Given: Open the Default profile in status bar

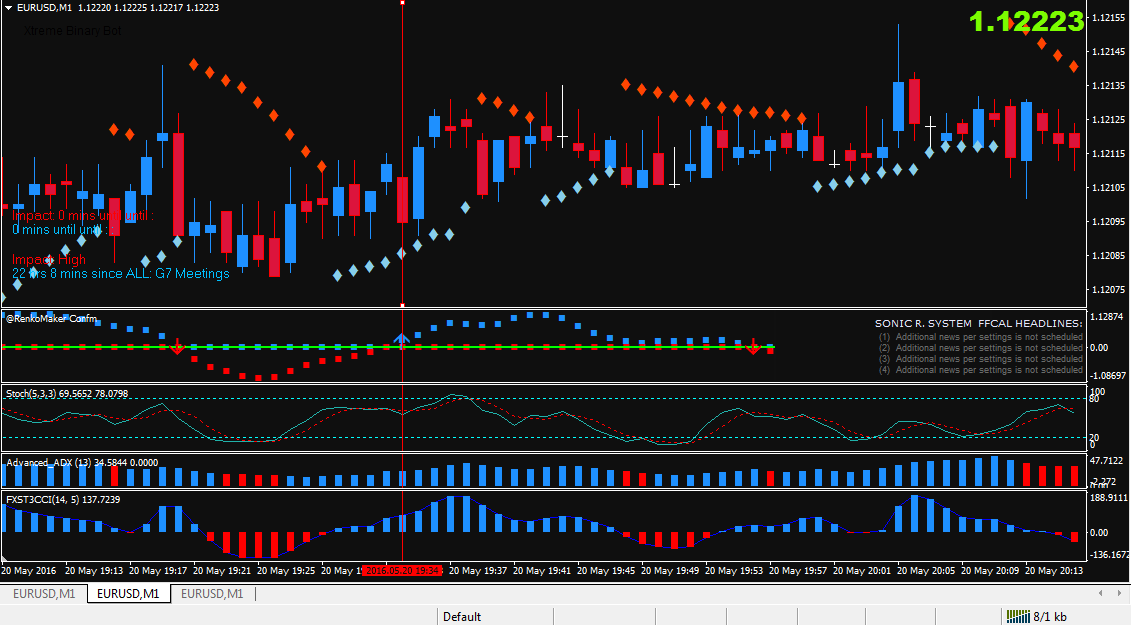Looking at the screenshot, I should (x=462, y=616).
